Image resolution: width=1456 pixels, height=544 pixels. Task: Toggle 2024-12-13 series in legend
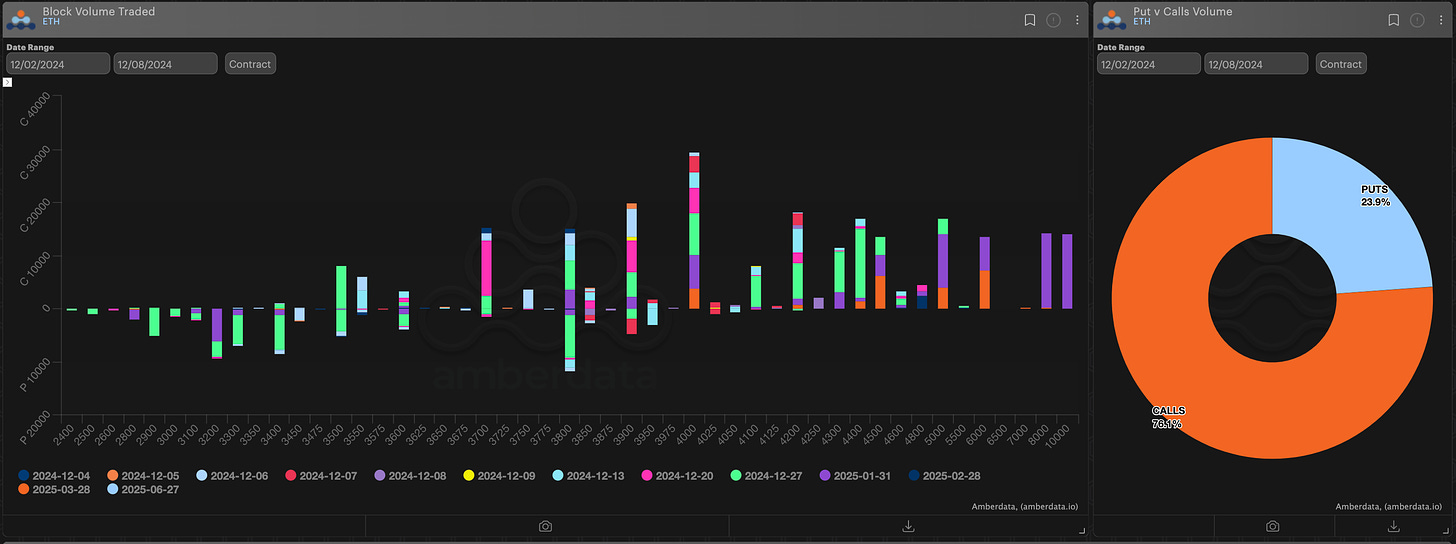coord(589,476)
